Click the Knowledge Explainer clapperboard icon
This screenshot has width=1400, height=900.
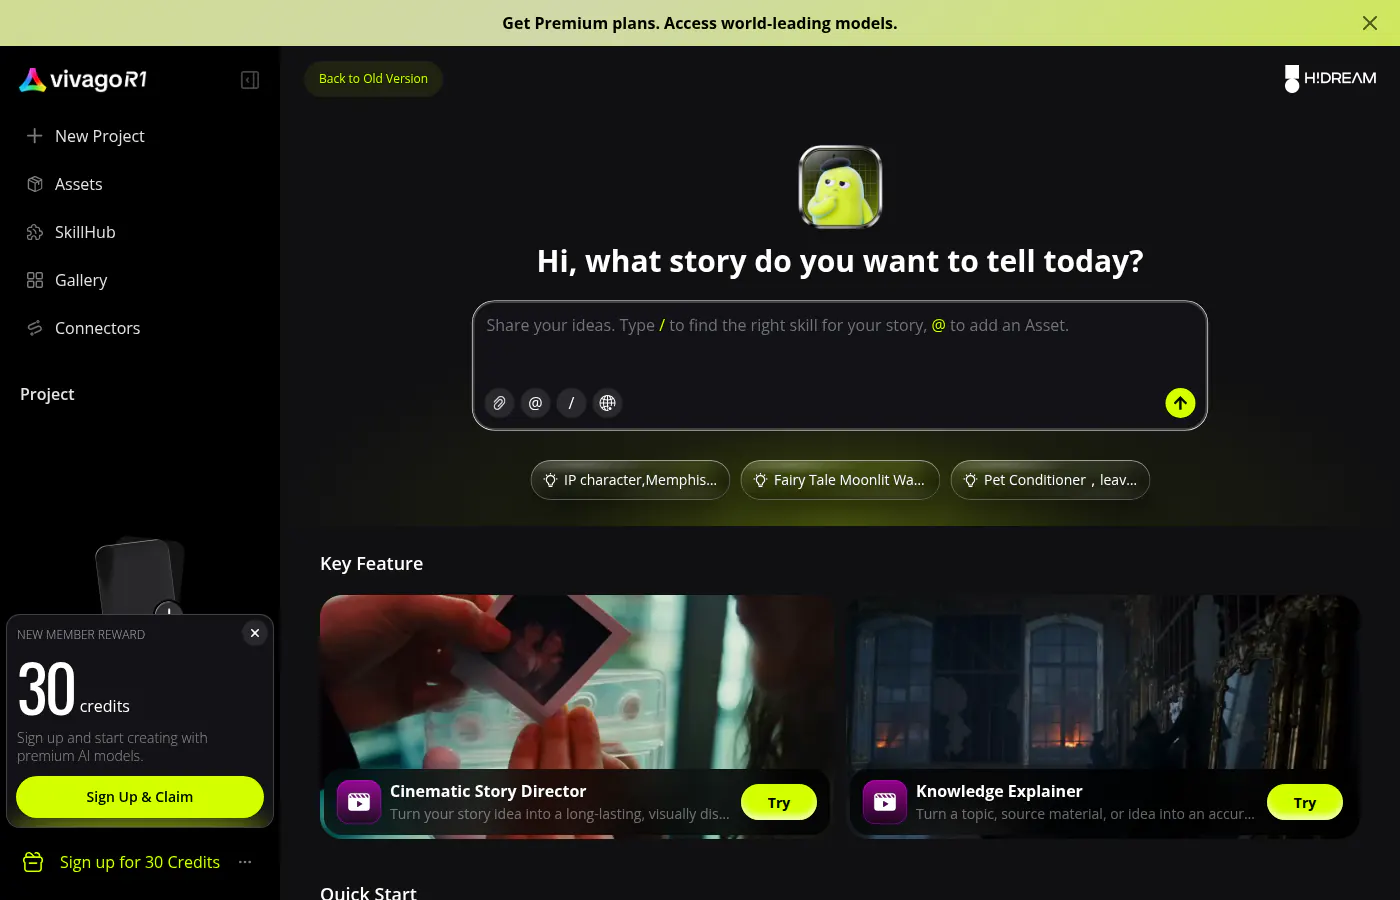(x=885, y=802)
